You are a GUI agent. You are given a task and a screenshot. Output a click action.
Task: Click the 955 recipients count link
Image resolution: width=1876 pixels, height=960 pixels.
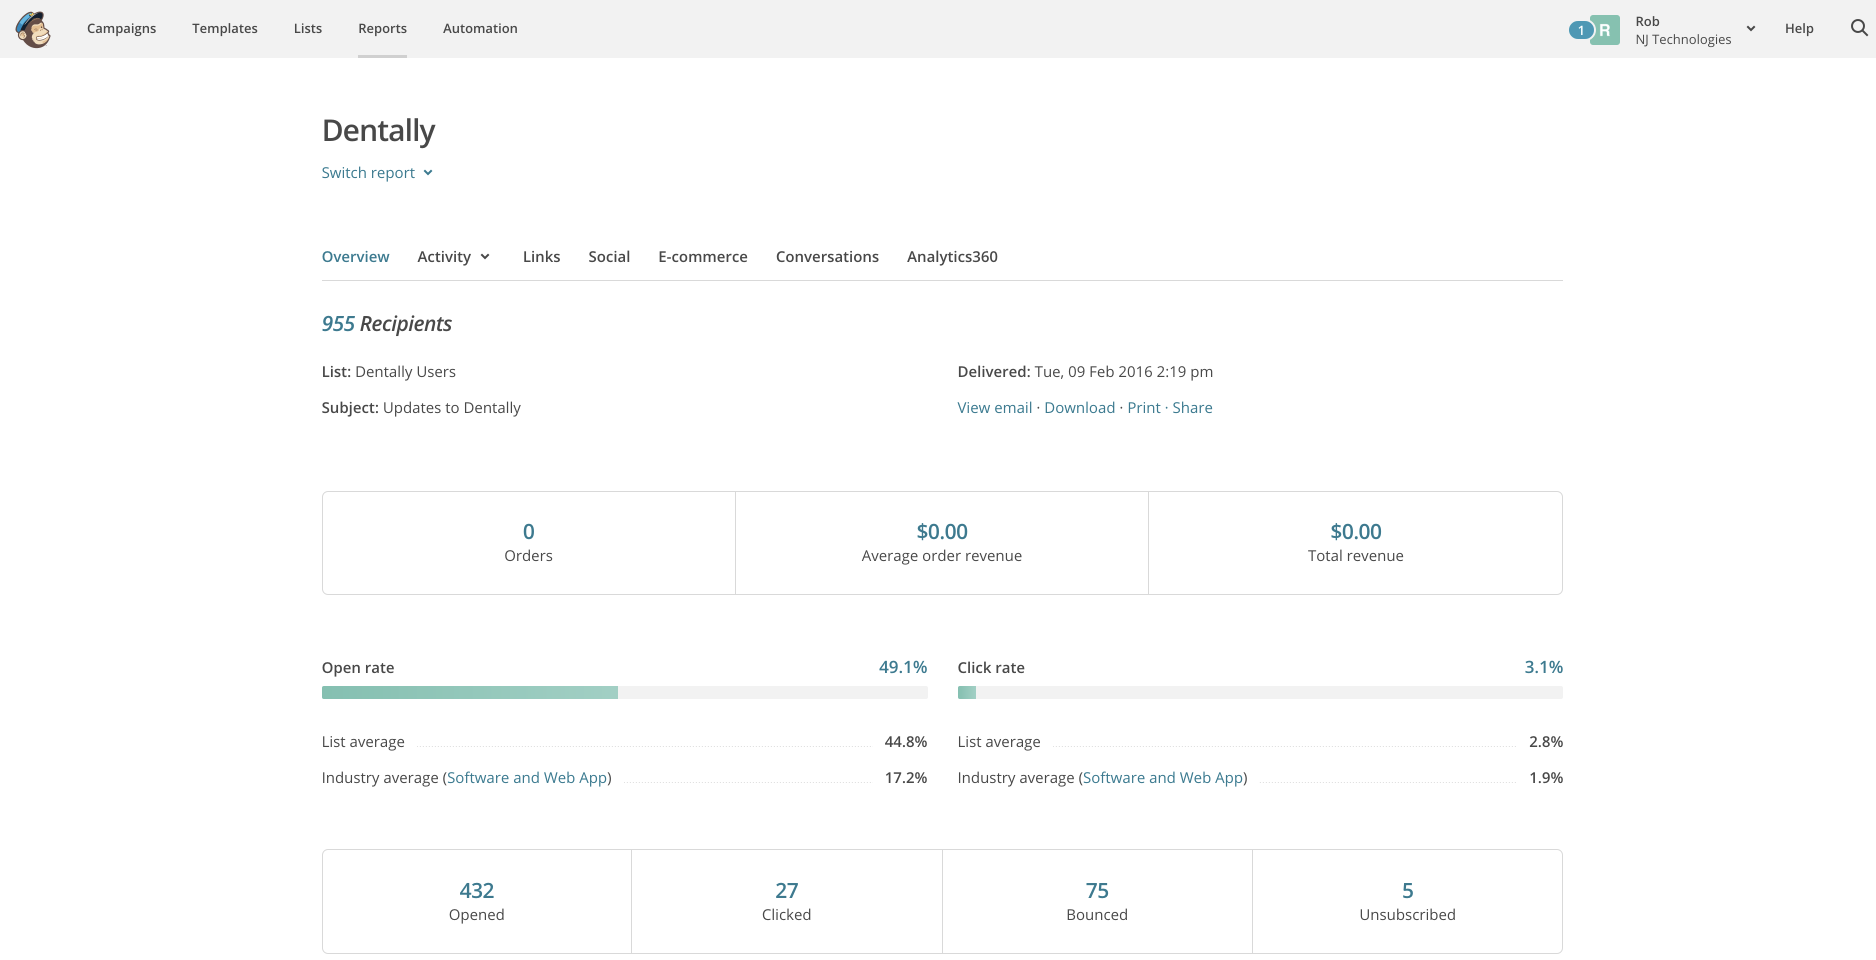338,324
